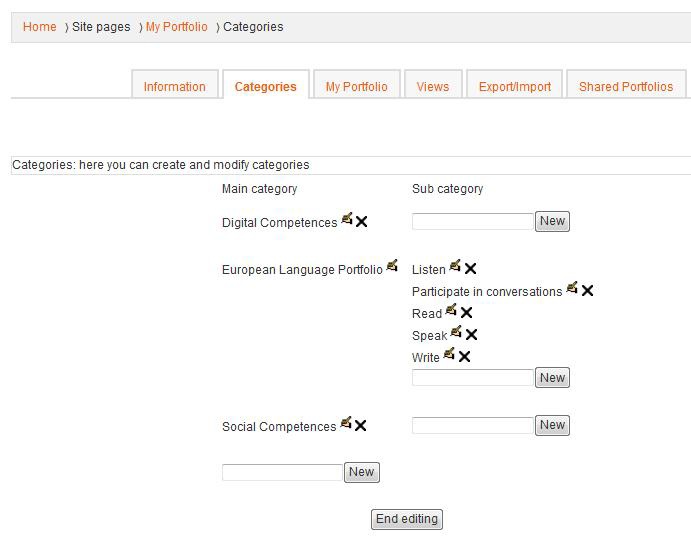Select the Categories tab
This screenshot has width=691, height=537.
(266, 85)
